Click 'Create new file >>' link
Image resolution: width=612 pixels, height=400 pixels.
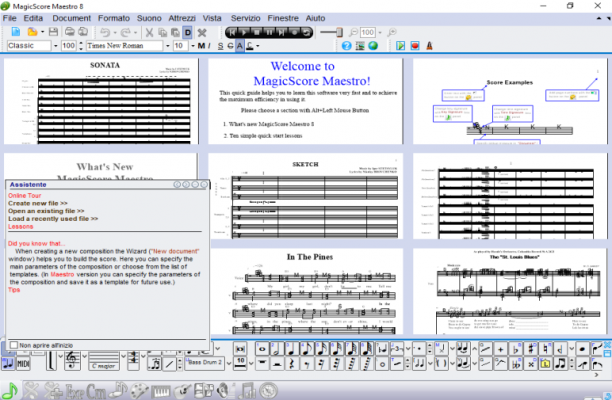(x=37, y=203)
